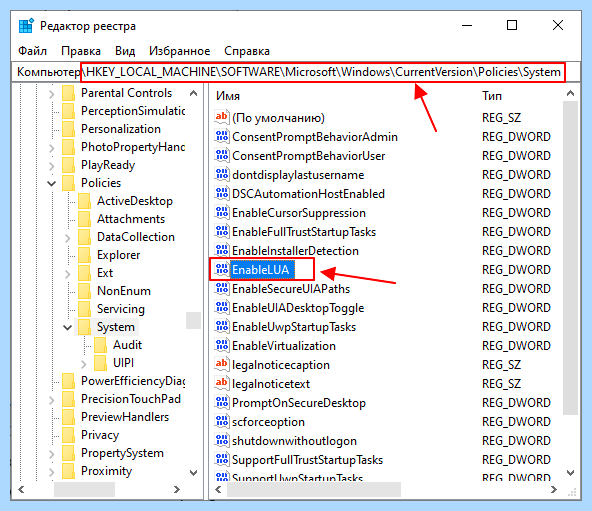592x511 pixels.
Task: Select the PropertySystem key
Action: [x=122, y=453]
